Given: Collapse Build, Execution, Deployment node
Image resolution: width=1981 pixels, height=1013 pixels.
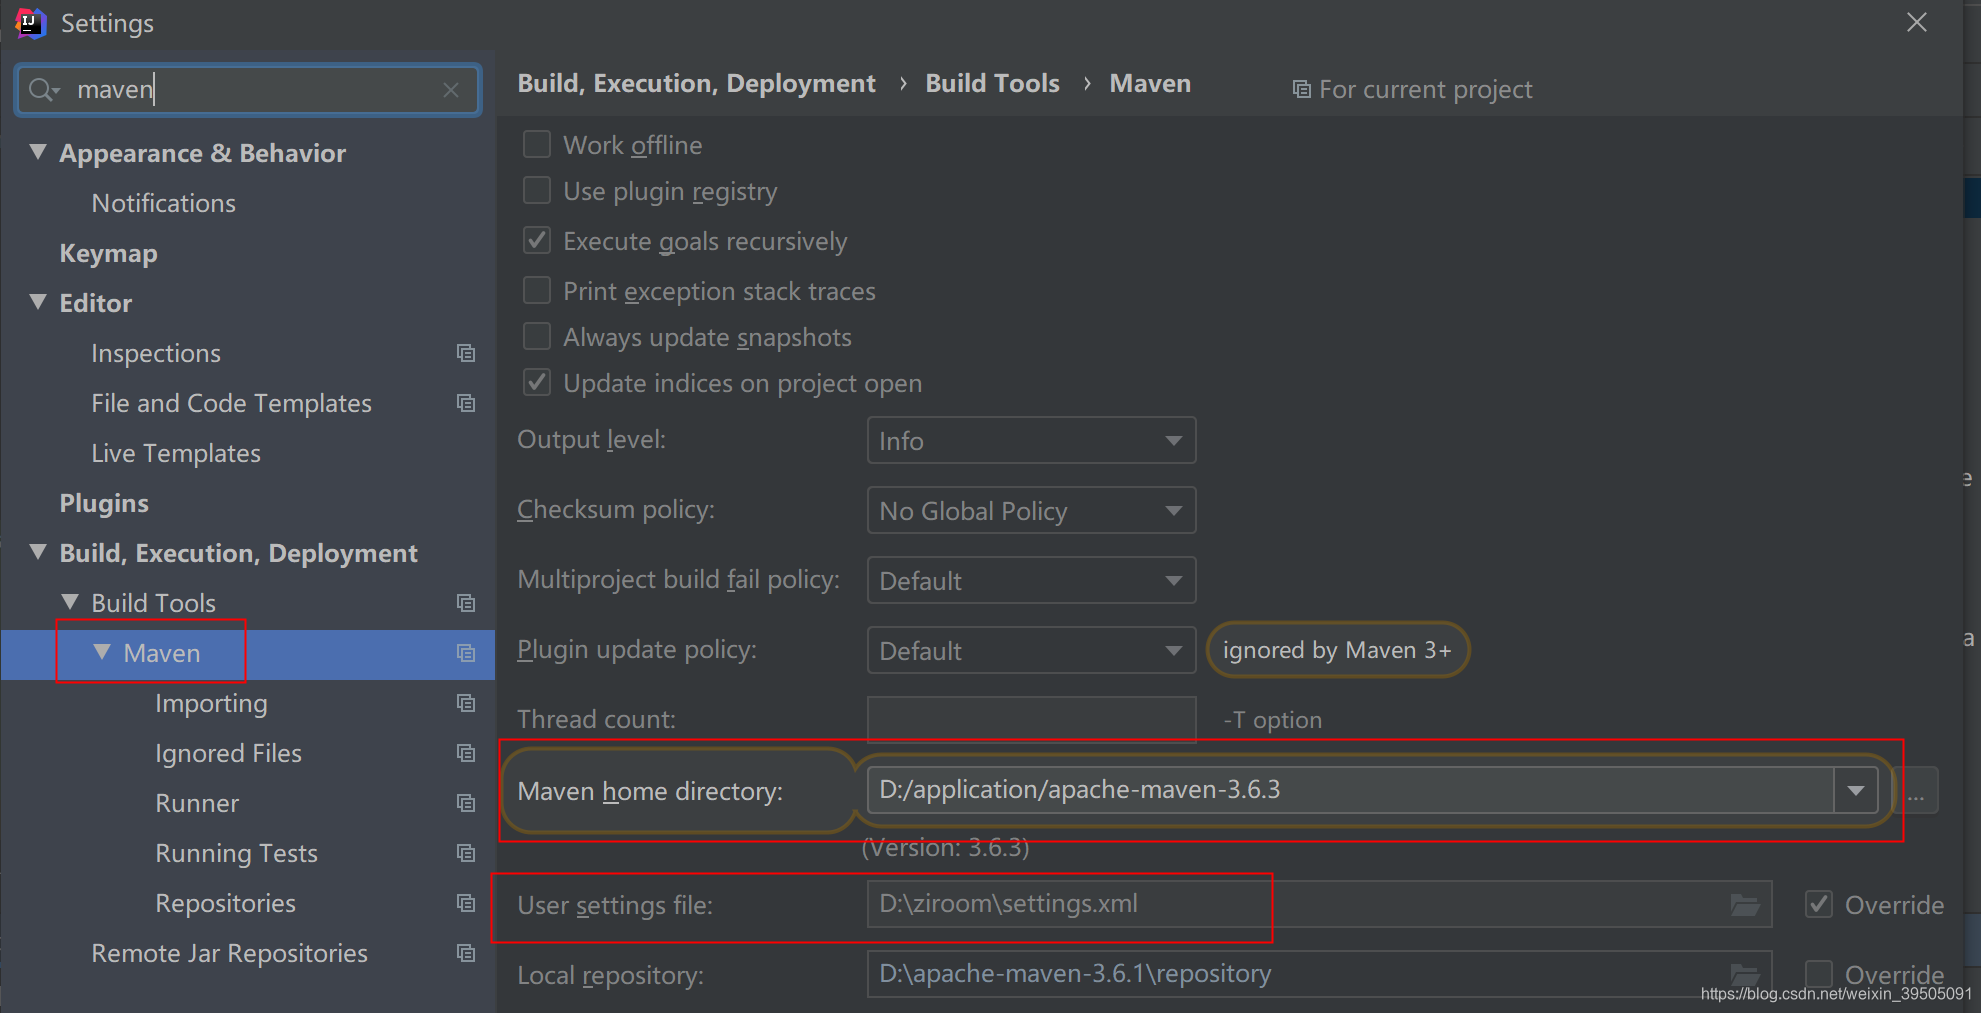Looking at the screenshot, I should coord(38,552).
